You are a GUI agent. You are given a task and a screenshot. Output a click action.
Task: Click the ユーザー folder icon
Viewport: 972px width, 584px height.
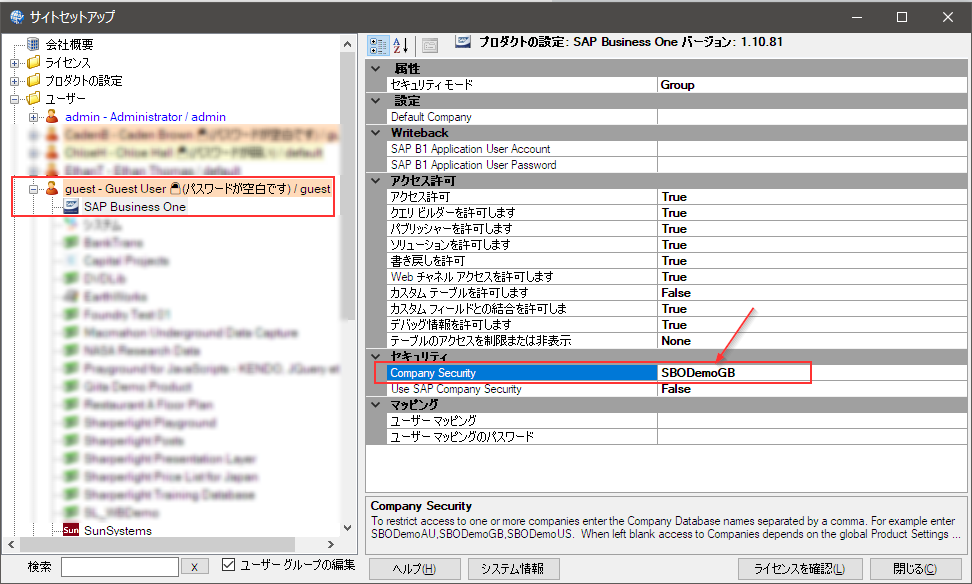(33, 98)
